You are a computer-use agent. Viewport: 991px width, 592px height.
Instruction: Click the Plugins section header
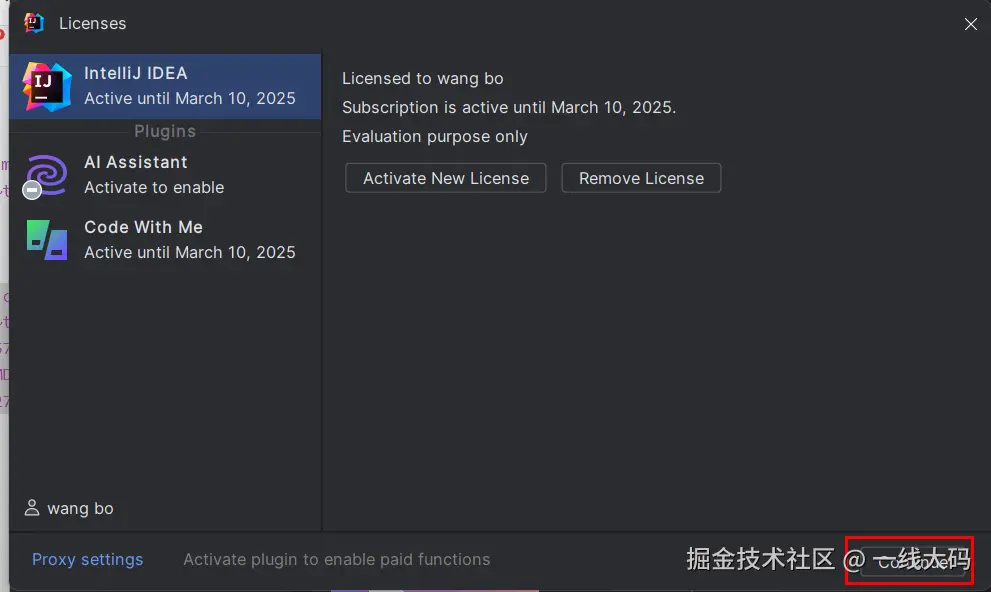coord(165,131)
